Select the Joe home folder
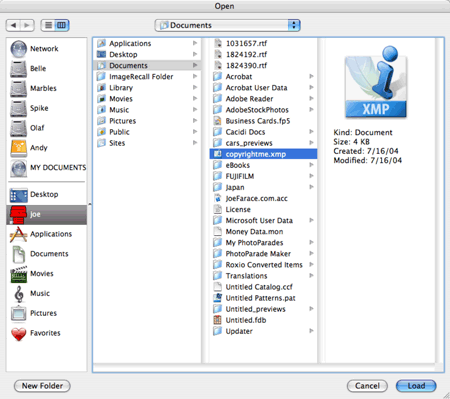Image resolution: width=450 pixels, height=399 pixels. pos(47,214)
